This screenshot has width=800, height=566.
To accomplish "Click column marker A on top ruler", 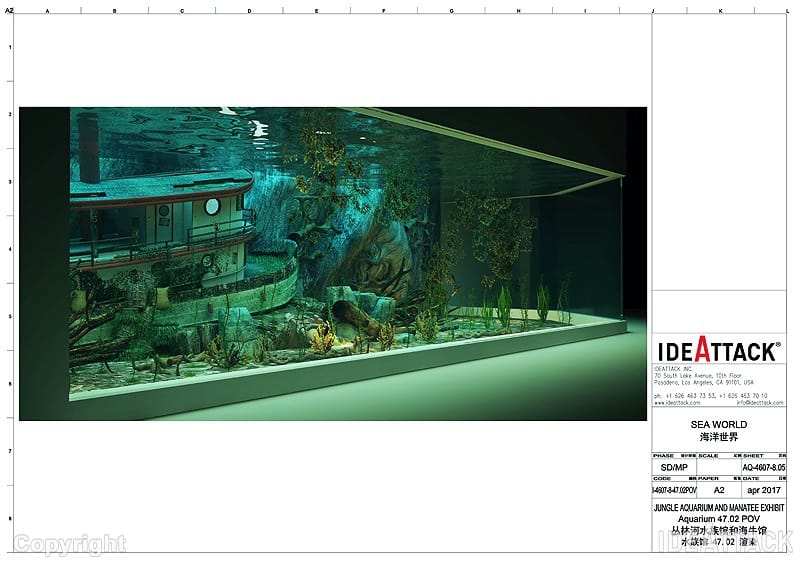I will coord(47,10).
